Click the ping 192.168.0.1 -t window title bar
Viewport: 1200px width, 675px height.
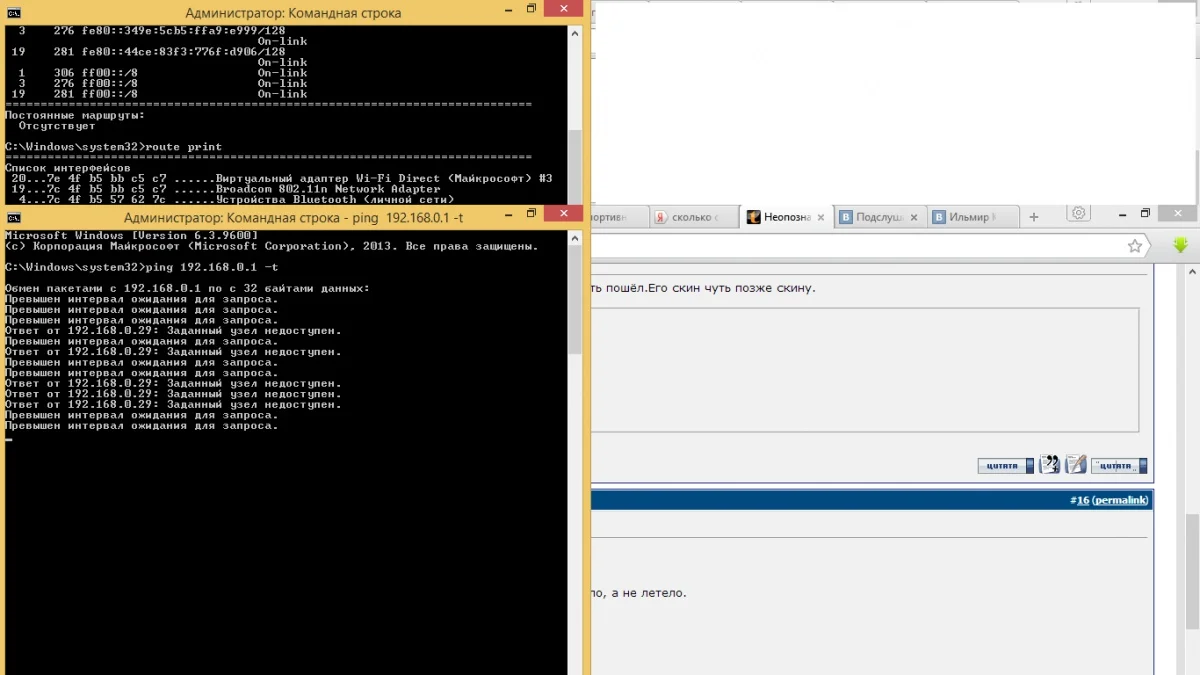293,217
